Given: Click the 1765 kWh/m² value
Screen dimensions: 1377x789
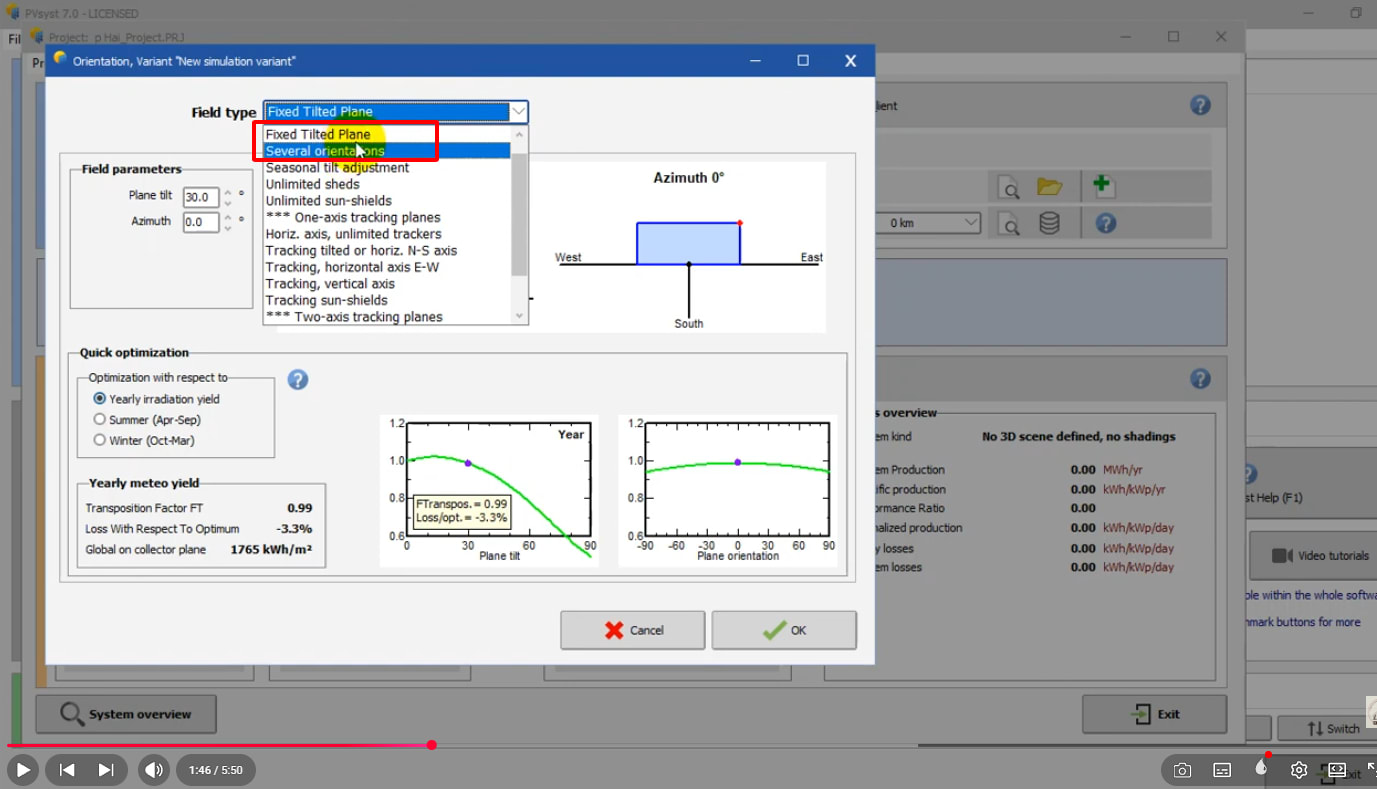Looking at the screenshot, I should [x=271, y=550].
